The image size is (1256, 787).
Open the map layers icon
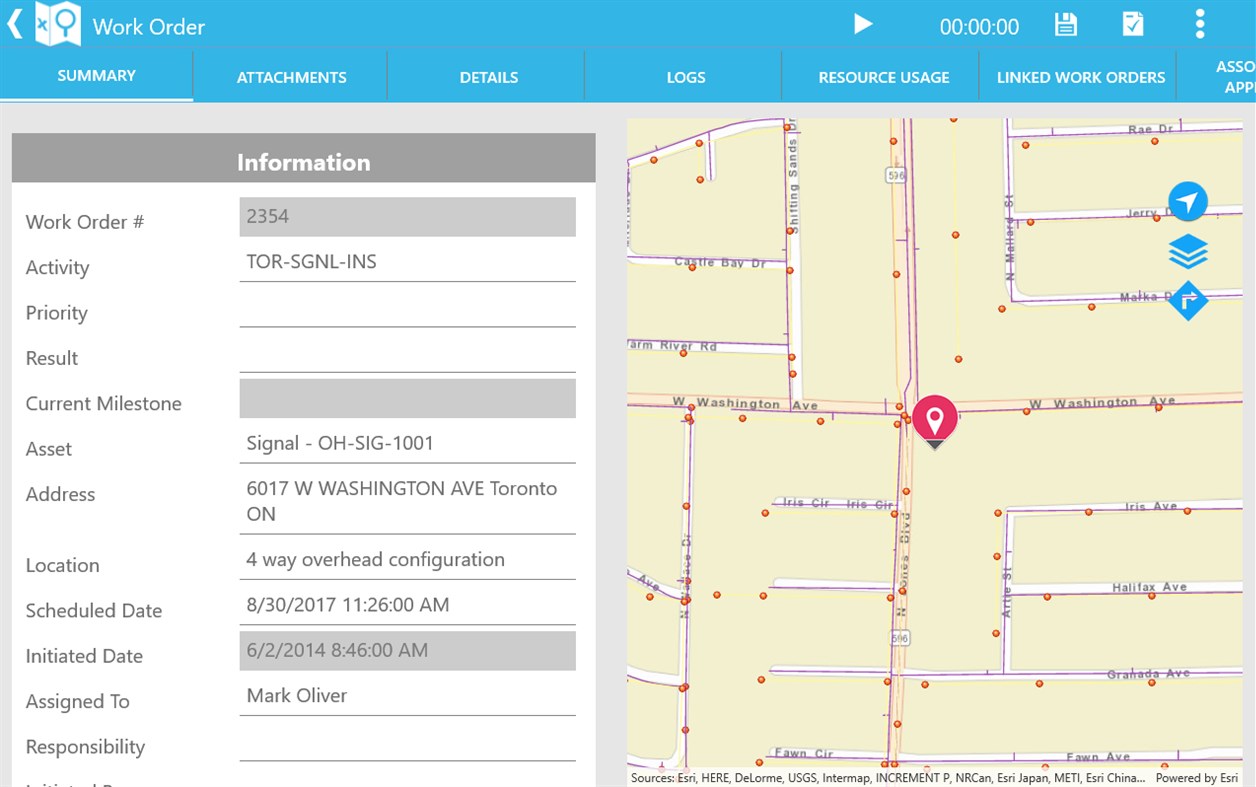tap(1188, 252)
